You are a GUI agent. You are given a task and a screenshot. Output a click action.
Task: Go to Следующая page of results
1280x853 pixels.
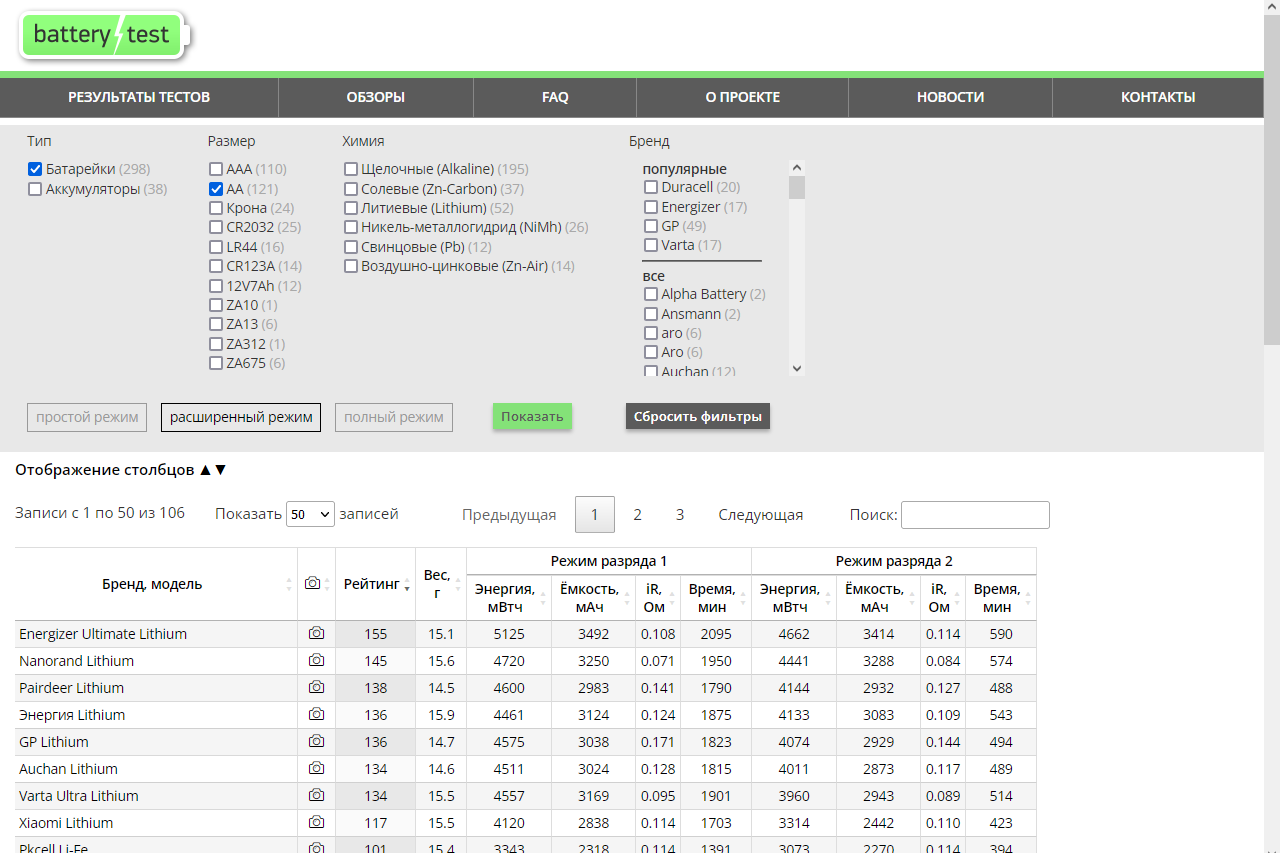tap(761, 515)
